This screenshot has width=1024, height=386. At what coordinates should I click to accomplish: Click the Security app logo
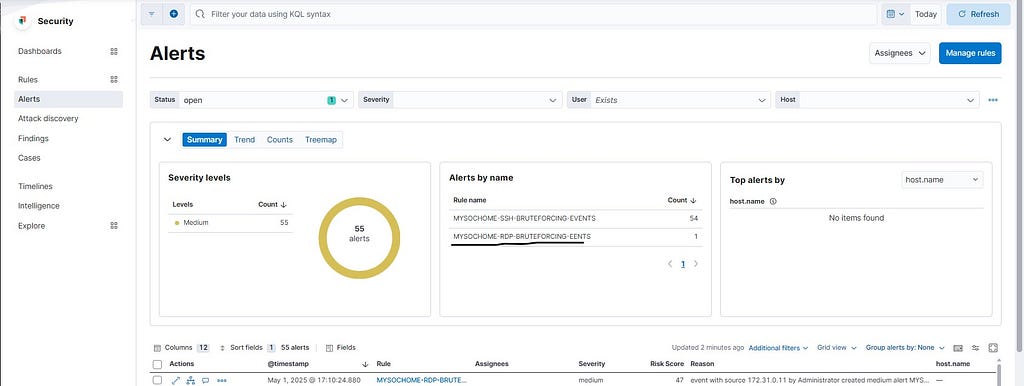click(x=23, y=21)
